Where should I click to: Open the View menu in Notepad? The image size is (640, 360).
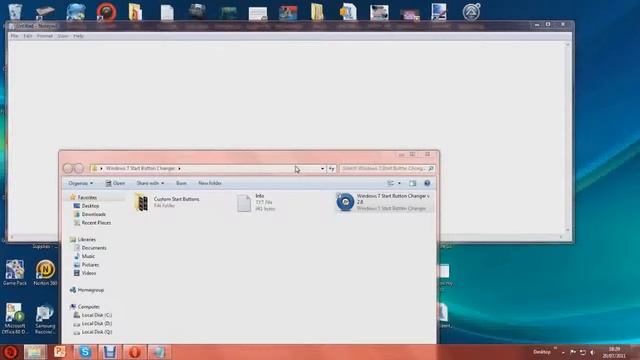click(x=62, y=36)
